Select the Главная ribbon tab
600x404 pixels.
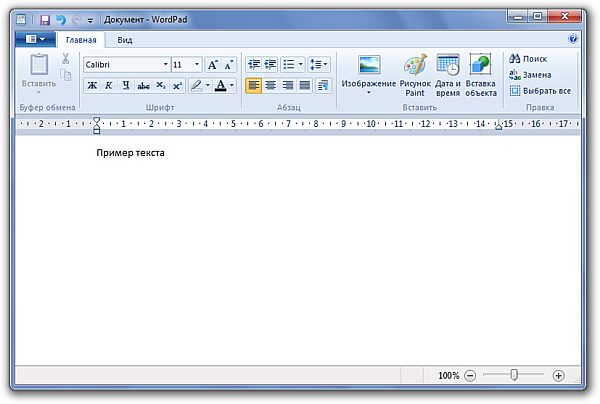[x=81, y=40]
